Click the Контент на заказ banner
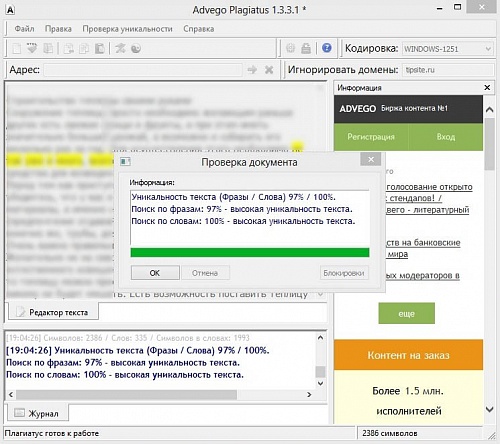The image size is (500, 444). [408, 355]
